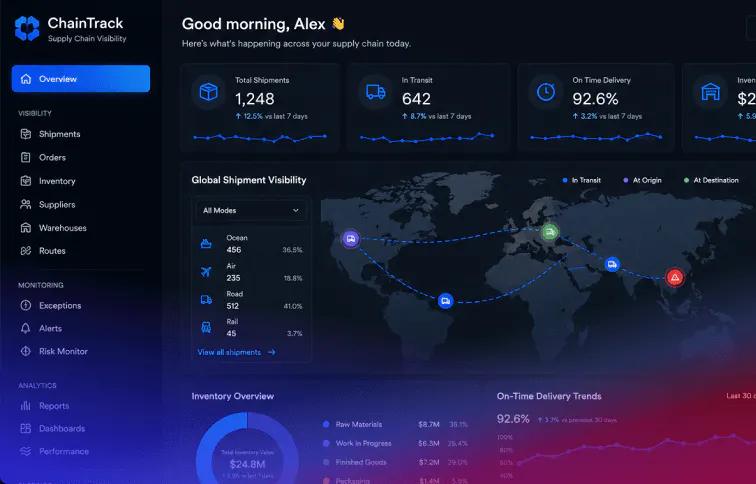Open the Overview page

click(x=81, y=79)
